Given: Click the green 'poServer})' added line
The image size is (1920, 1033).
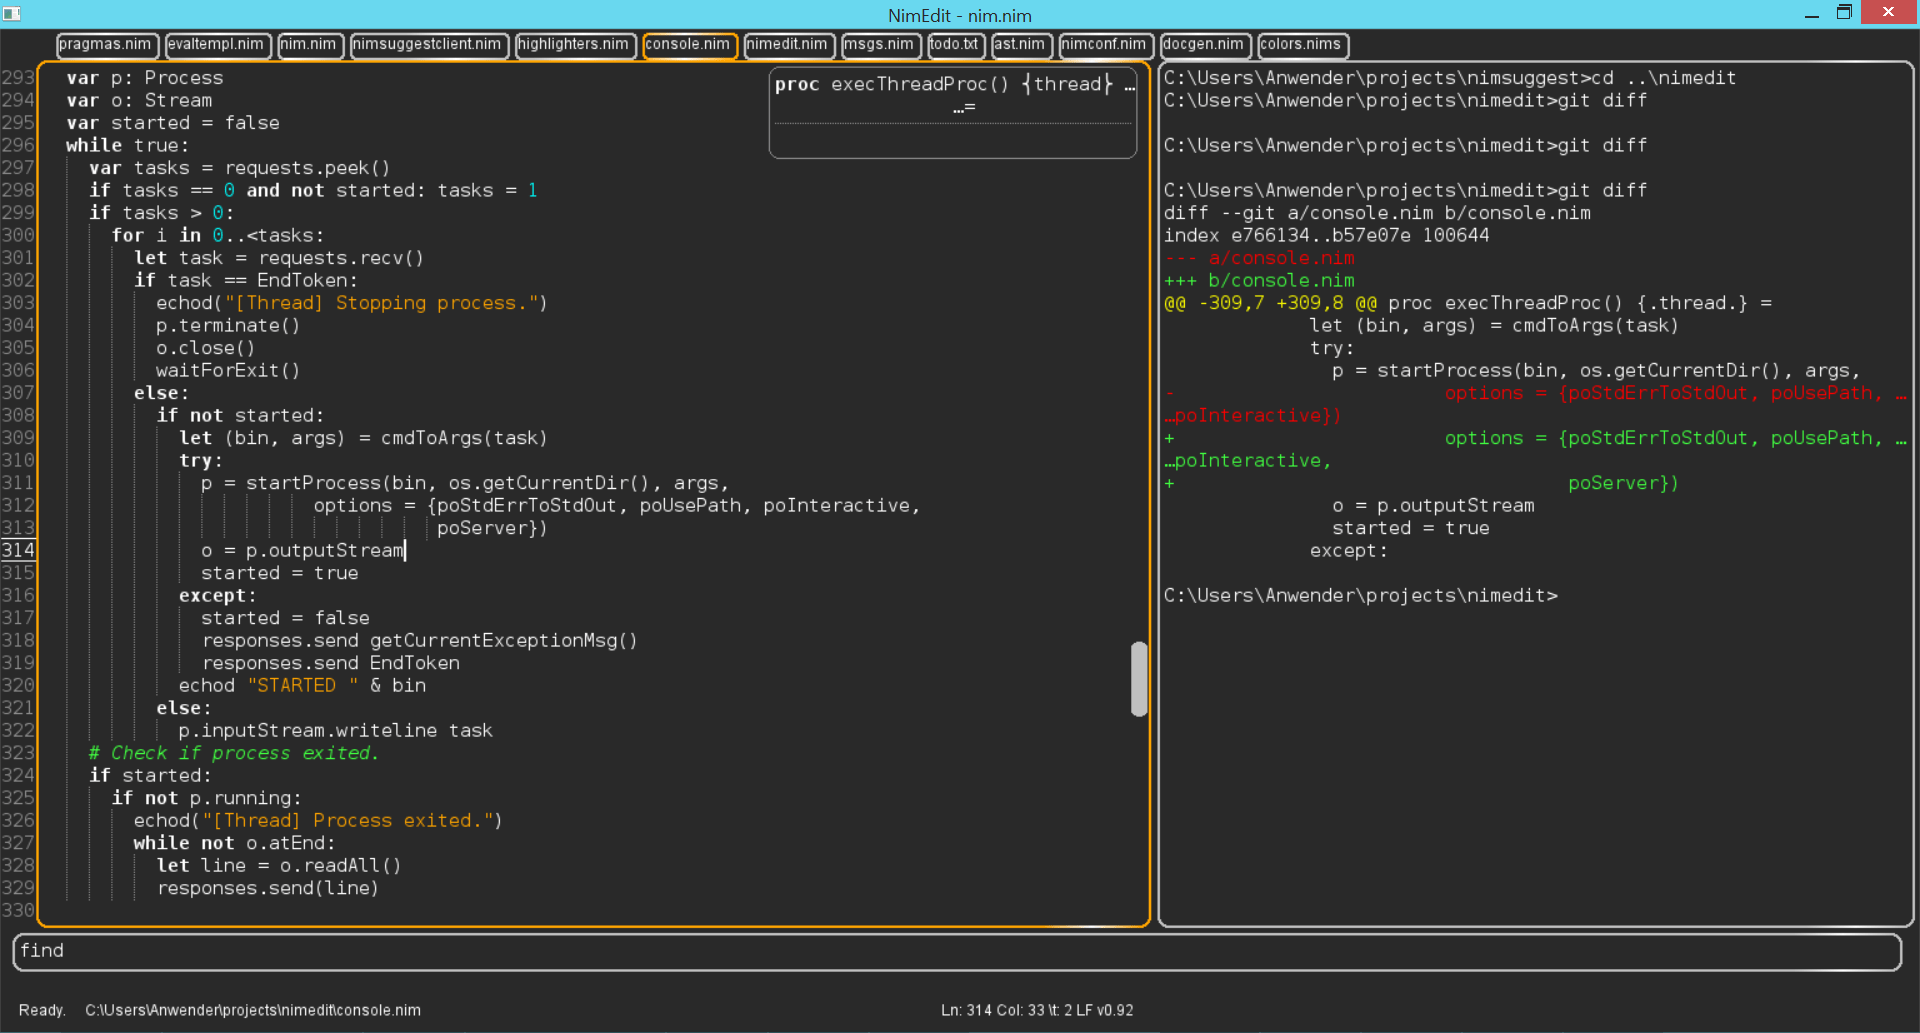Looking at the screenshot, I should click(1623, 483).
